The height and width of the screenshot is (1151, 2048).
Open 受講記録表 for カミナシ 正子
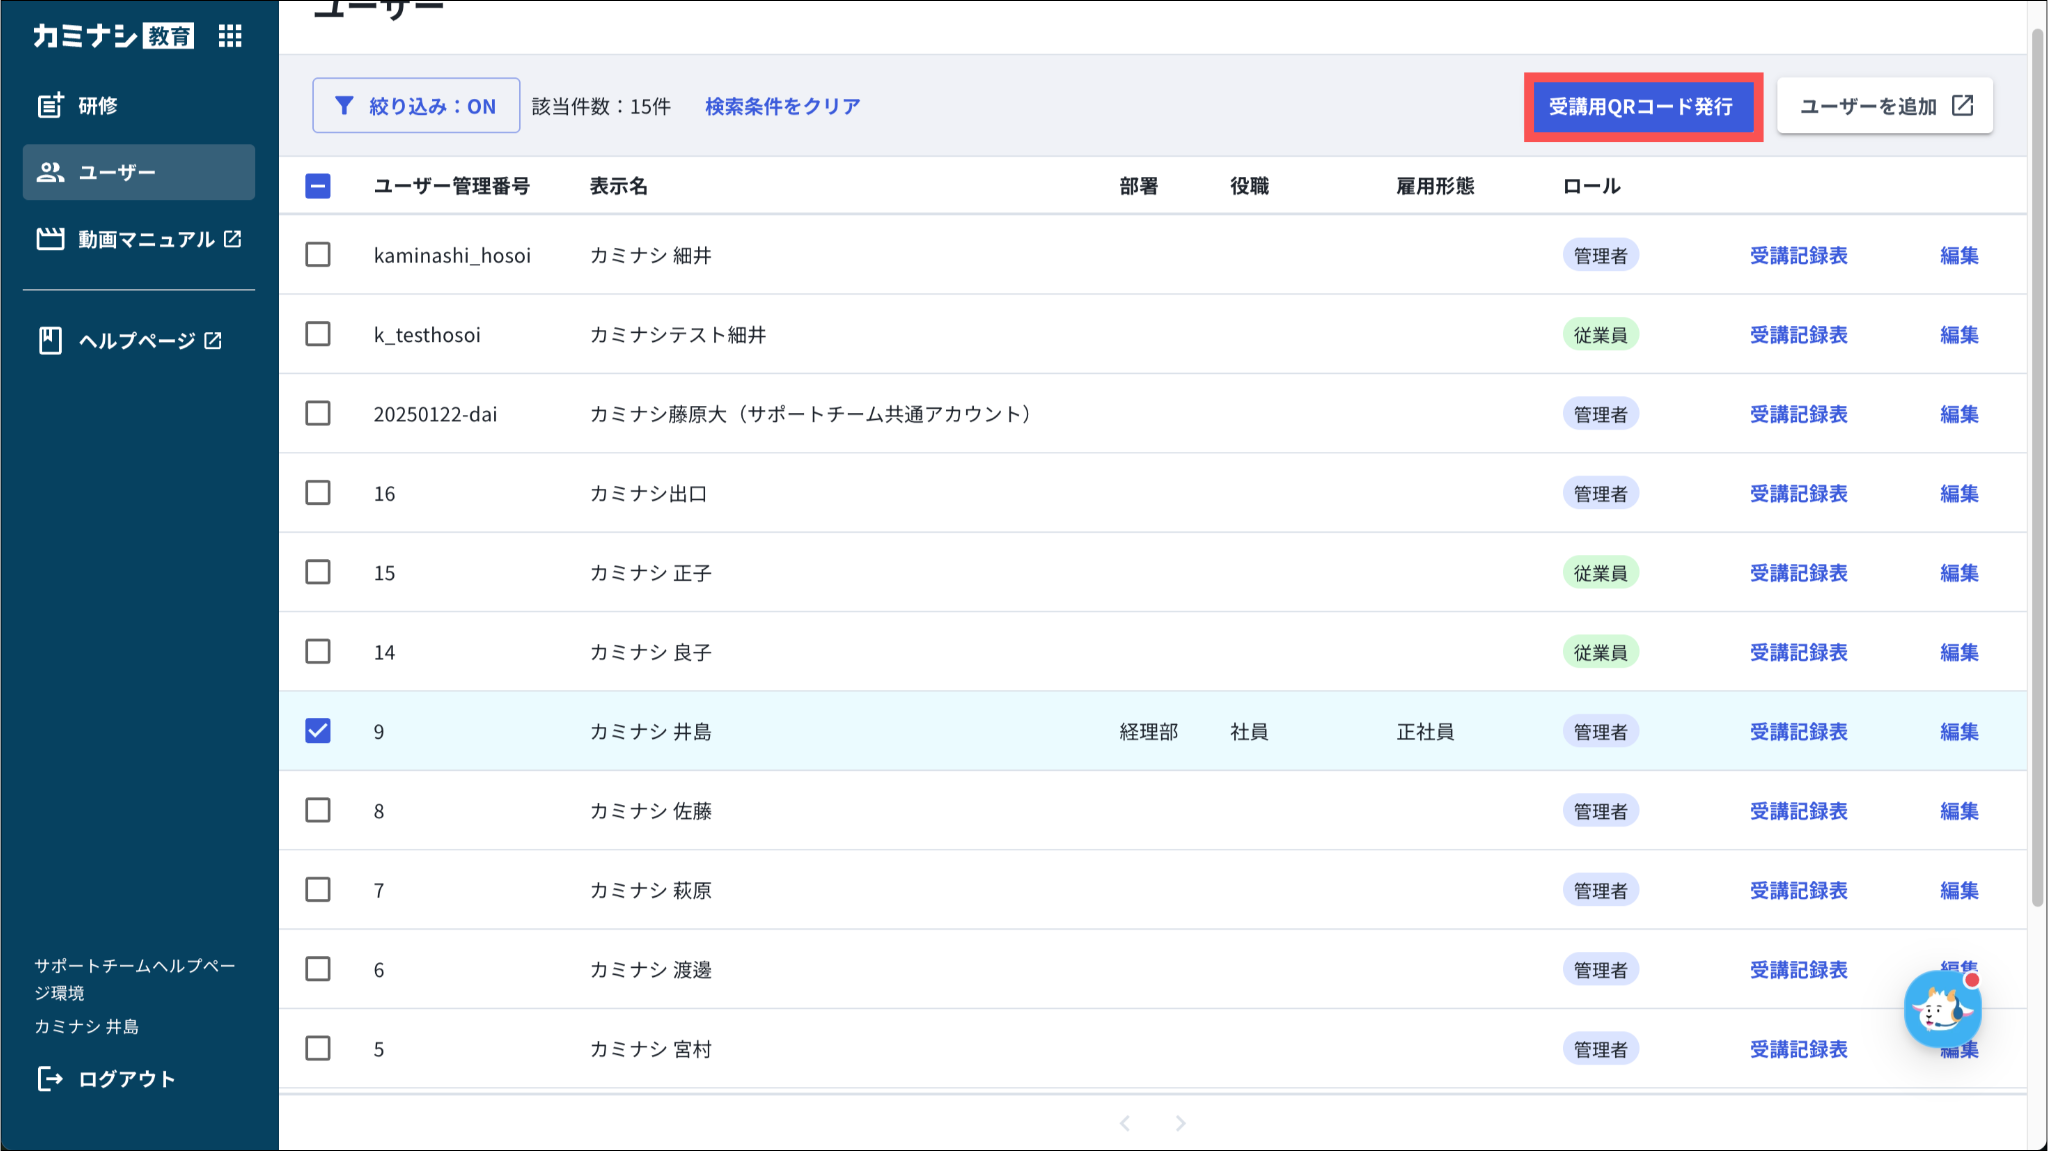tap(1798, 573)
